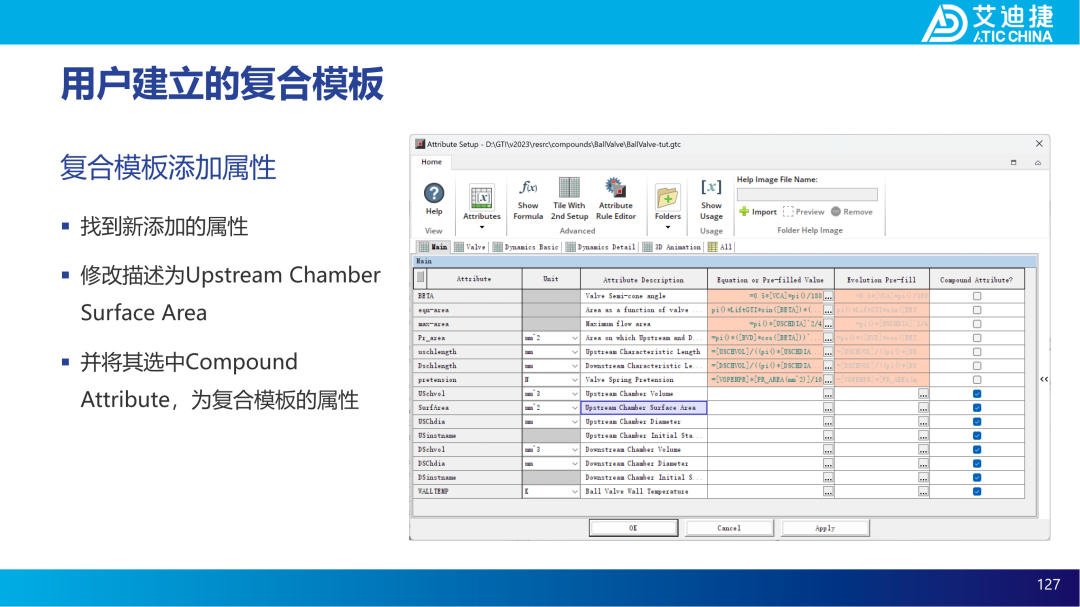Toggle Compound Attribute for Pr_area
The width and height of the screenshot is (1080, 607).
point(977,338)
